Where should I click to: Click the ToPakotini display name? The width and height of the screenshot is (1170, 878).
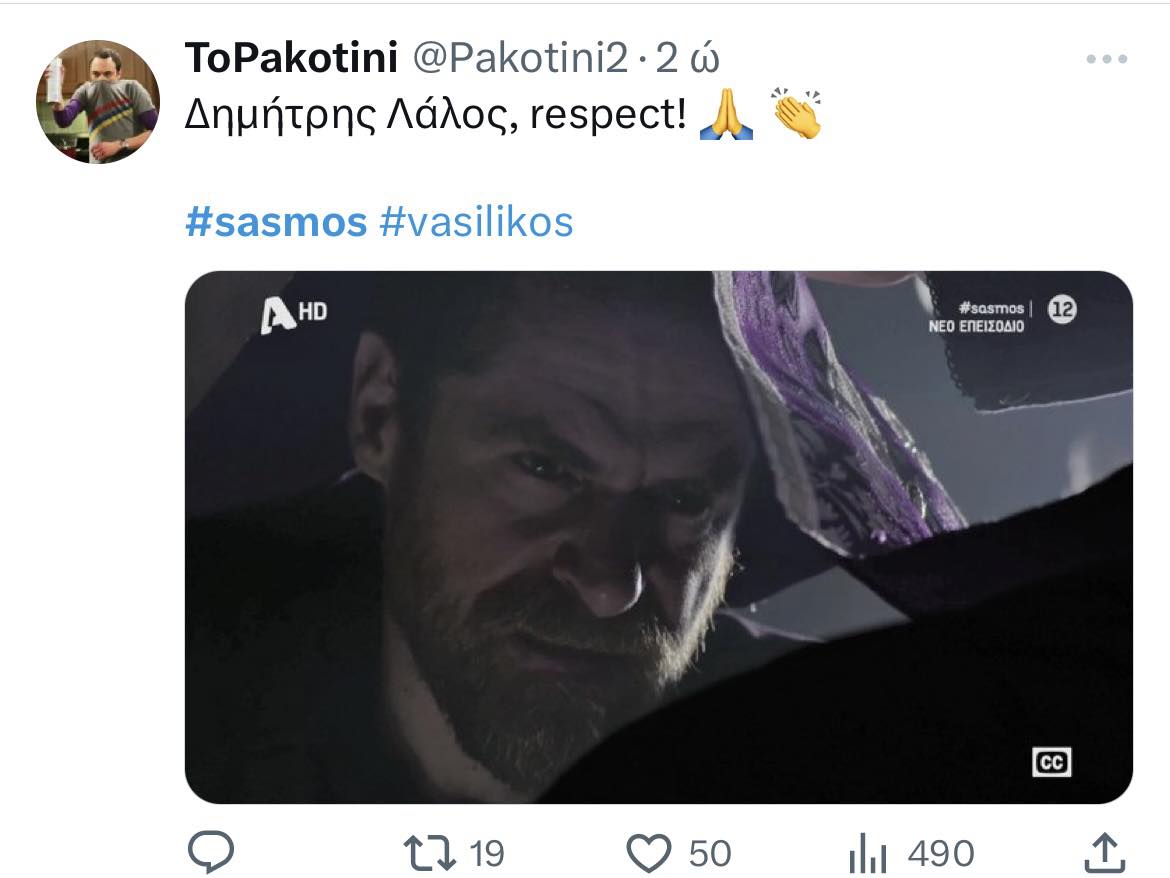(291, 60)
